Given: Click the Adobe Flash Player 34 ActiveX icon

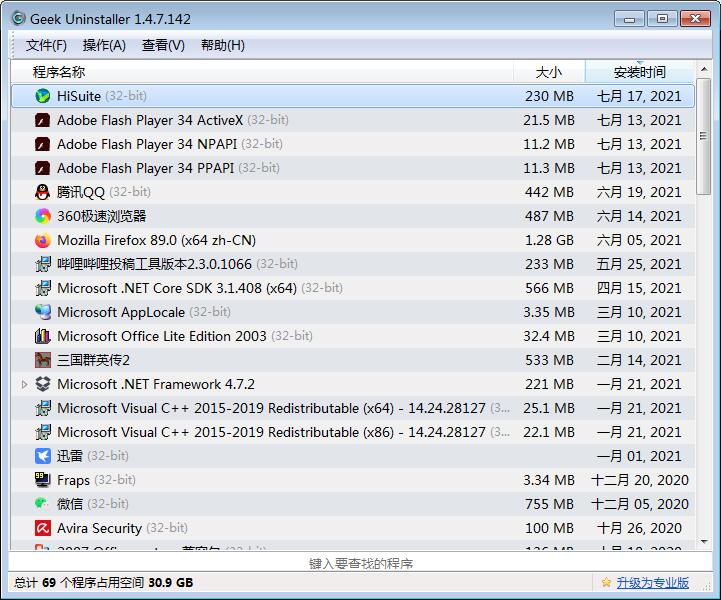Looking at the screenshot, I should [43, 120].
